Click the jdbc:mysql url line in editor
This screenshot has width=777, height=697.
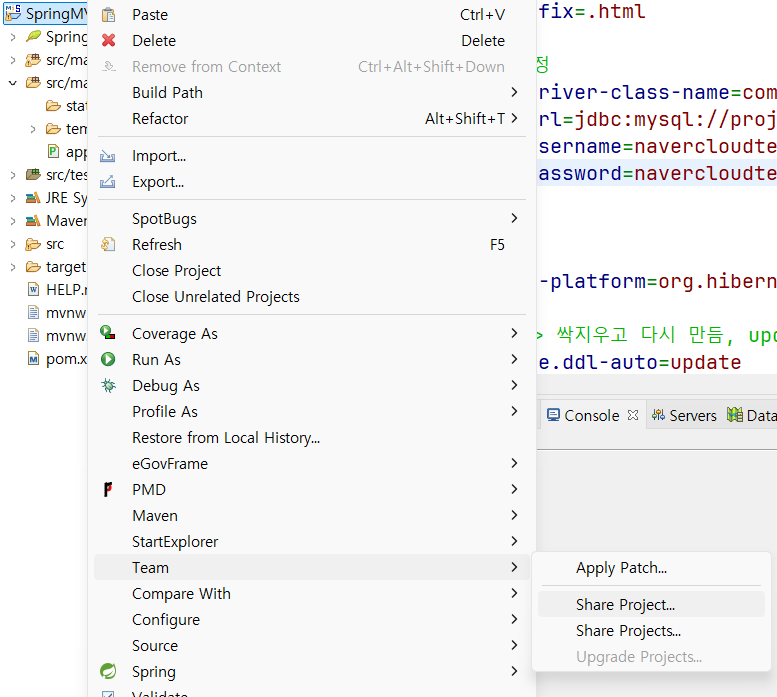coord(657,119)
